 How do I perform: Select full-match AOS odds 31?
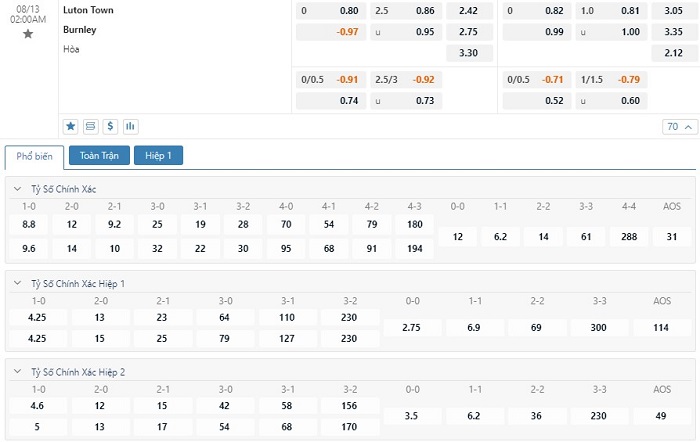pyautogui.click(x=672, y=236)
